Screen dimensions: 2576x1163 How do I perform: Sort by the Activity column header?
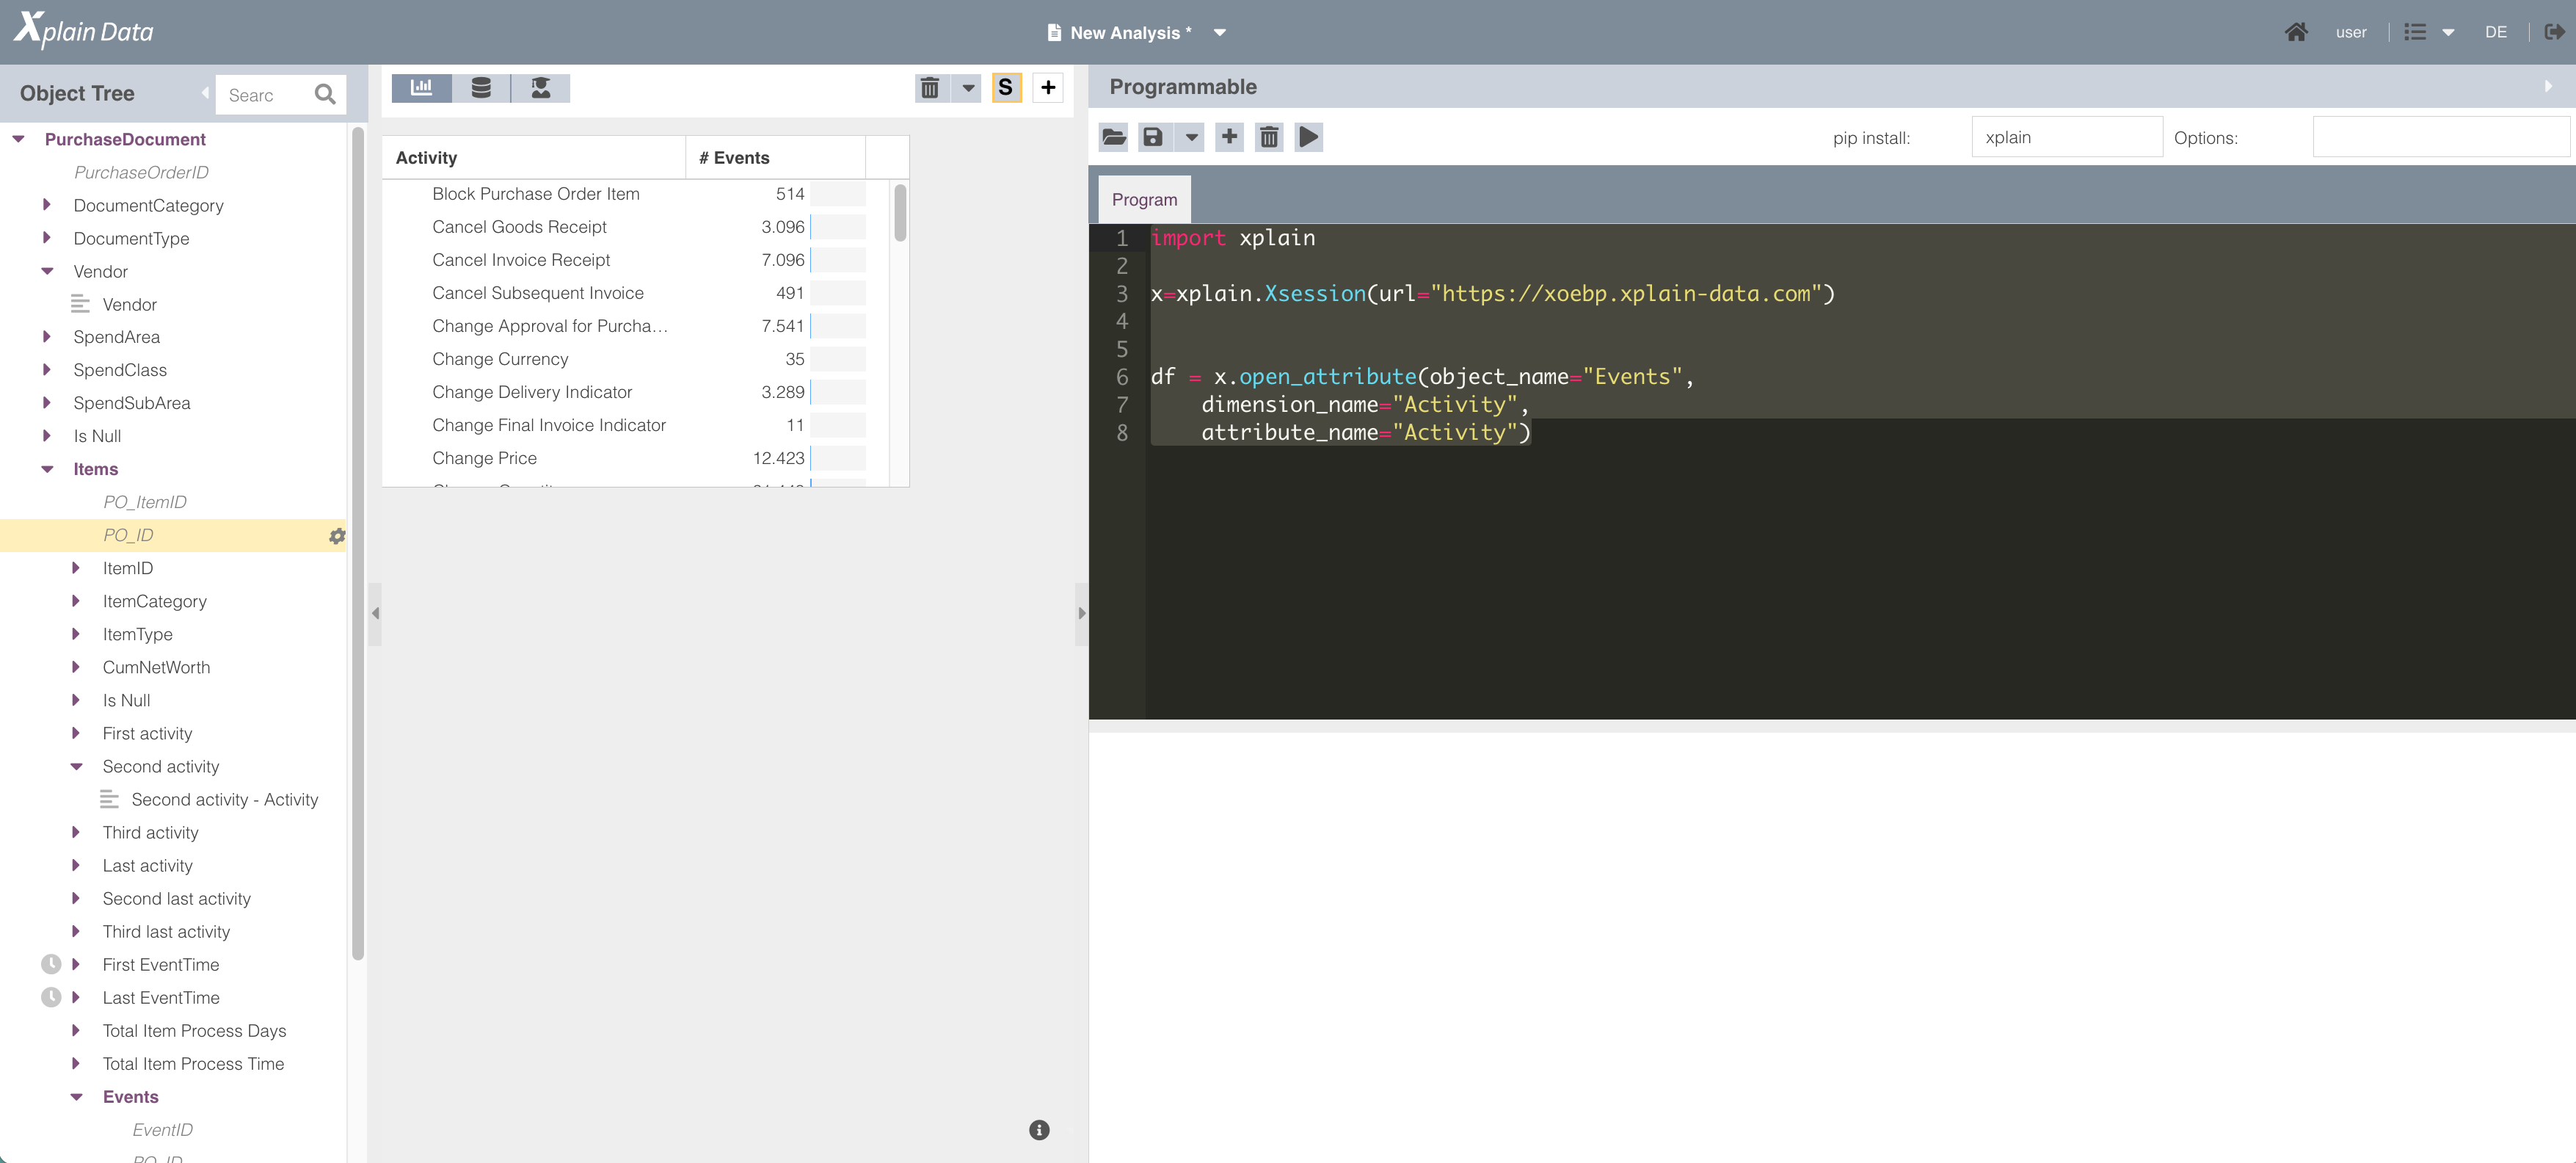(x=534, y=158)
